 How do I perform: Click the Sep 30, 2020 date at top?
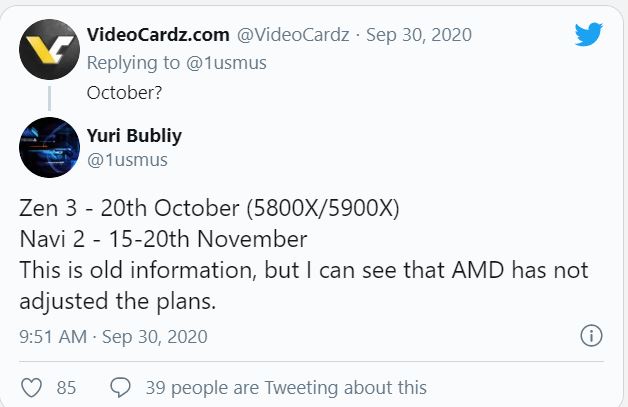(x=419, y=35)
